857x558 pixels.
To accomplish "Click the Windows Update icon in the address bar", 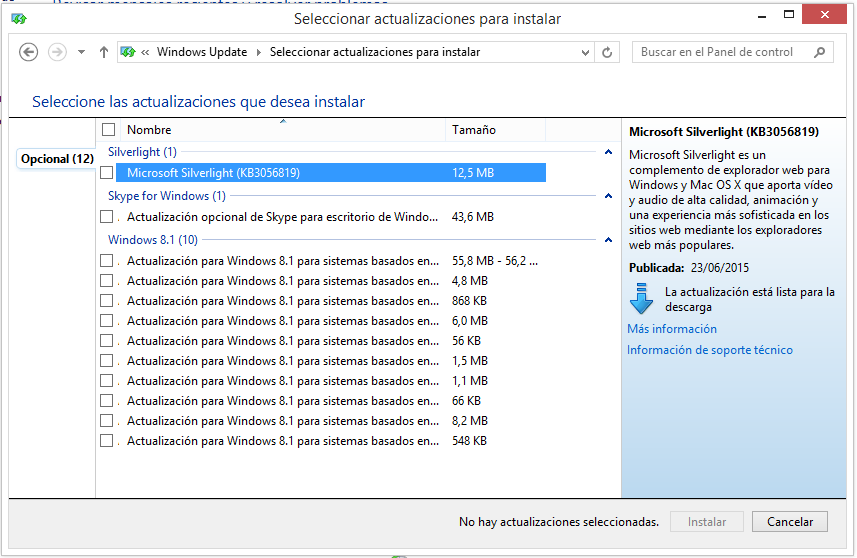I will 128,52.
